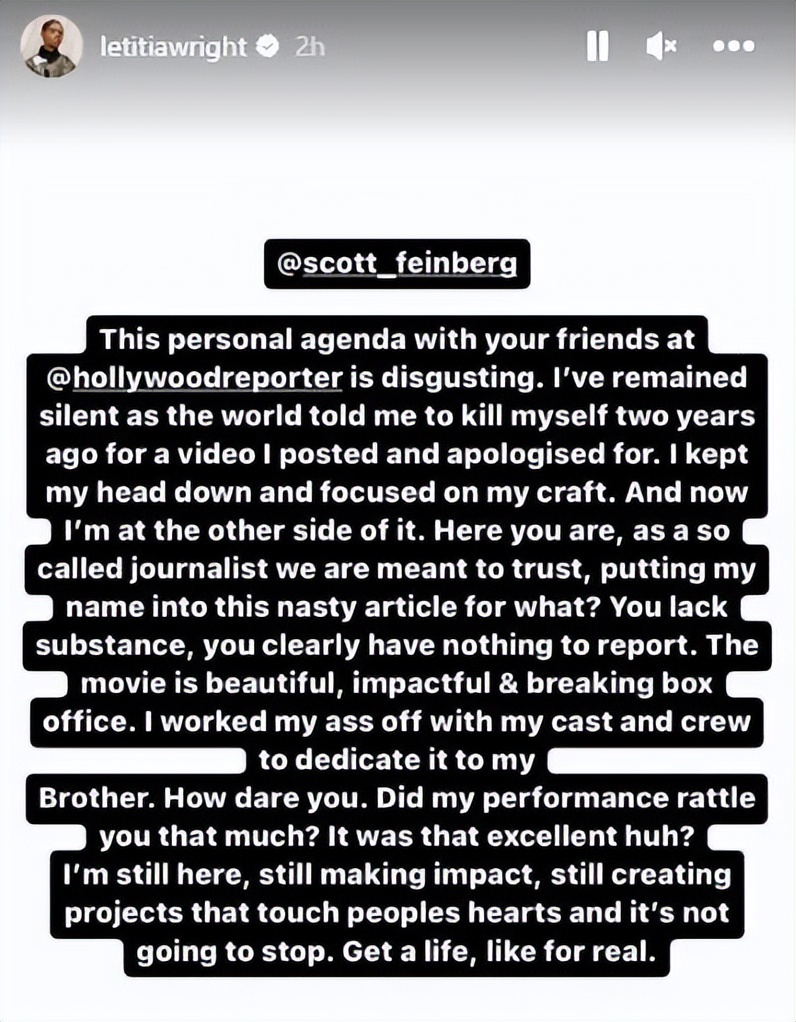This screenshot has height=1022, width=796.
Task: Open the three-dot more options menu
Action: click(x=733, y=46)
